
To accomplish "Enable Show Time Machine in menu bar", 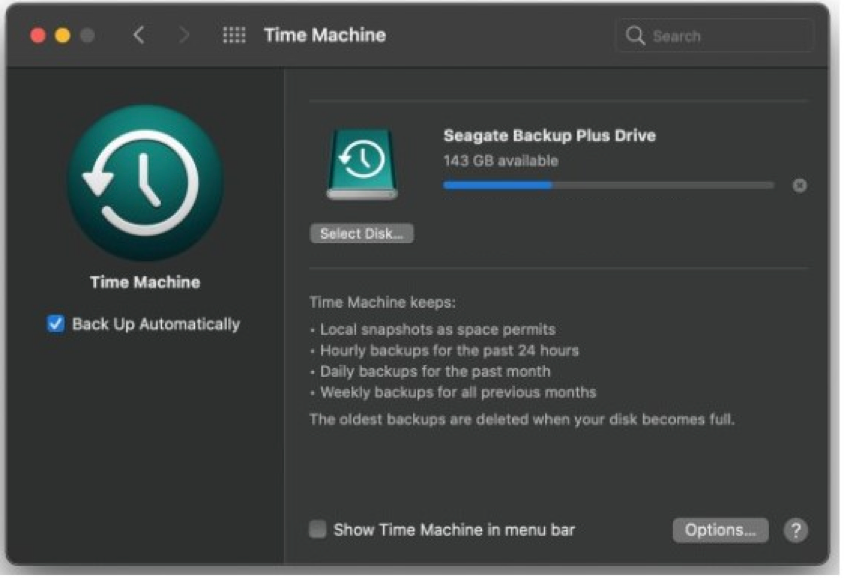I will pyautogui.click(x=318, y=530).
